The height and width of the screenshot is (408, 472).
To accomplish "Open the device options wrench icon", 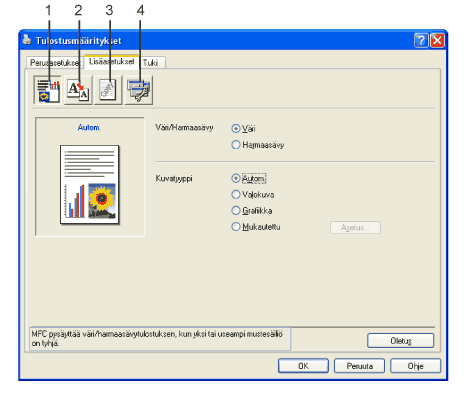I will click(x=139, y=90).
